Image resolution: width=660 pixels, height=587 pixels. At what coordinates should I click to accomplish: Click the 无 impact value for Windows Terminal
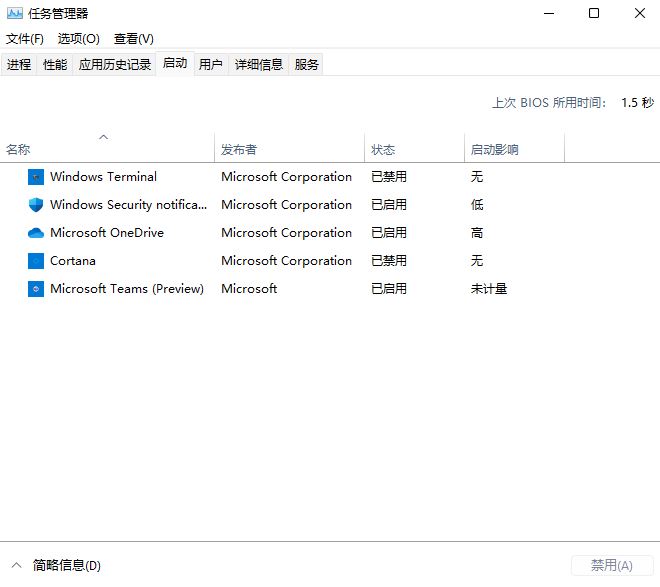point(477,177)
